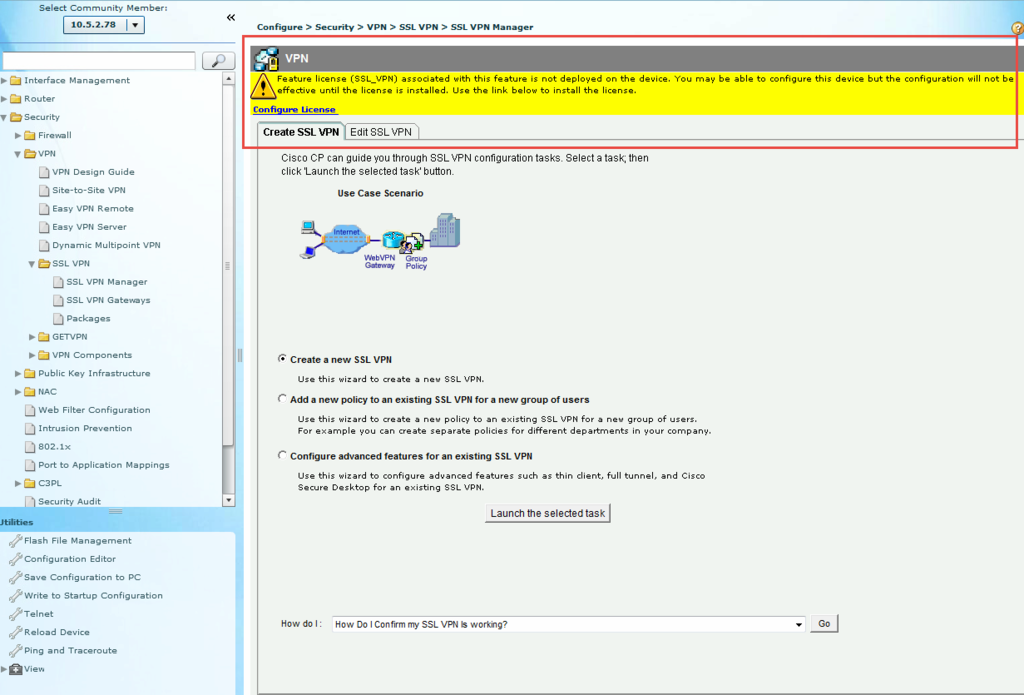Image resolution: width=1024 pixels, height=695 pixels.
Task: Select Add a new policy radio button
Action: coord(282,398)
